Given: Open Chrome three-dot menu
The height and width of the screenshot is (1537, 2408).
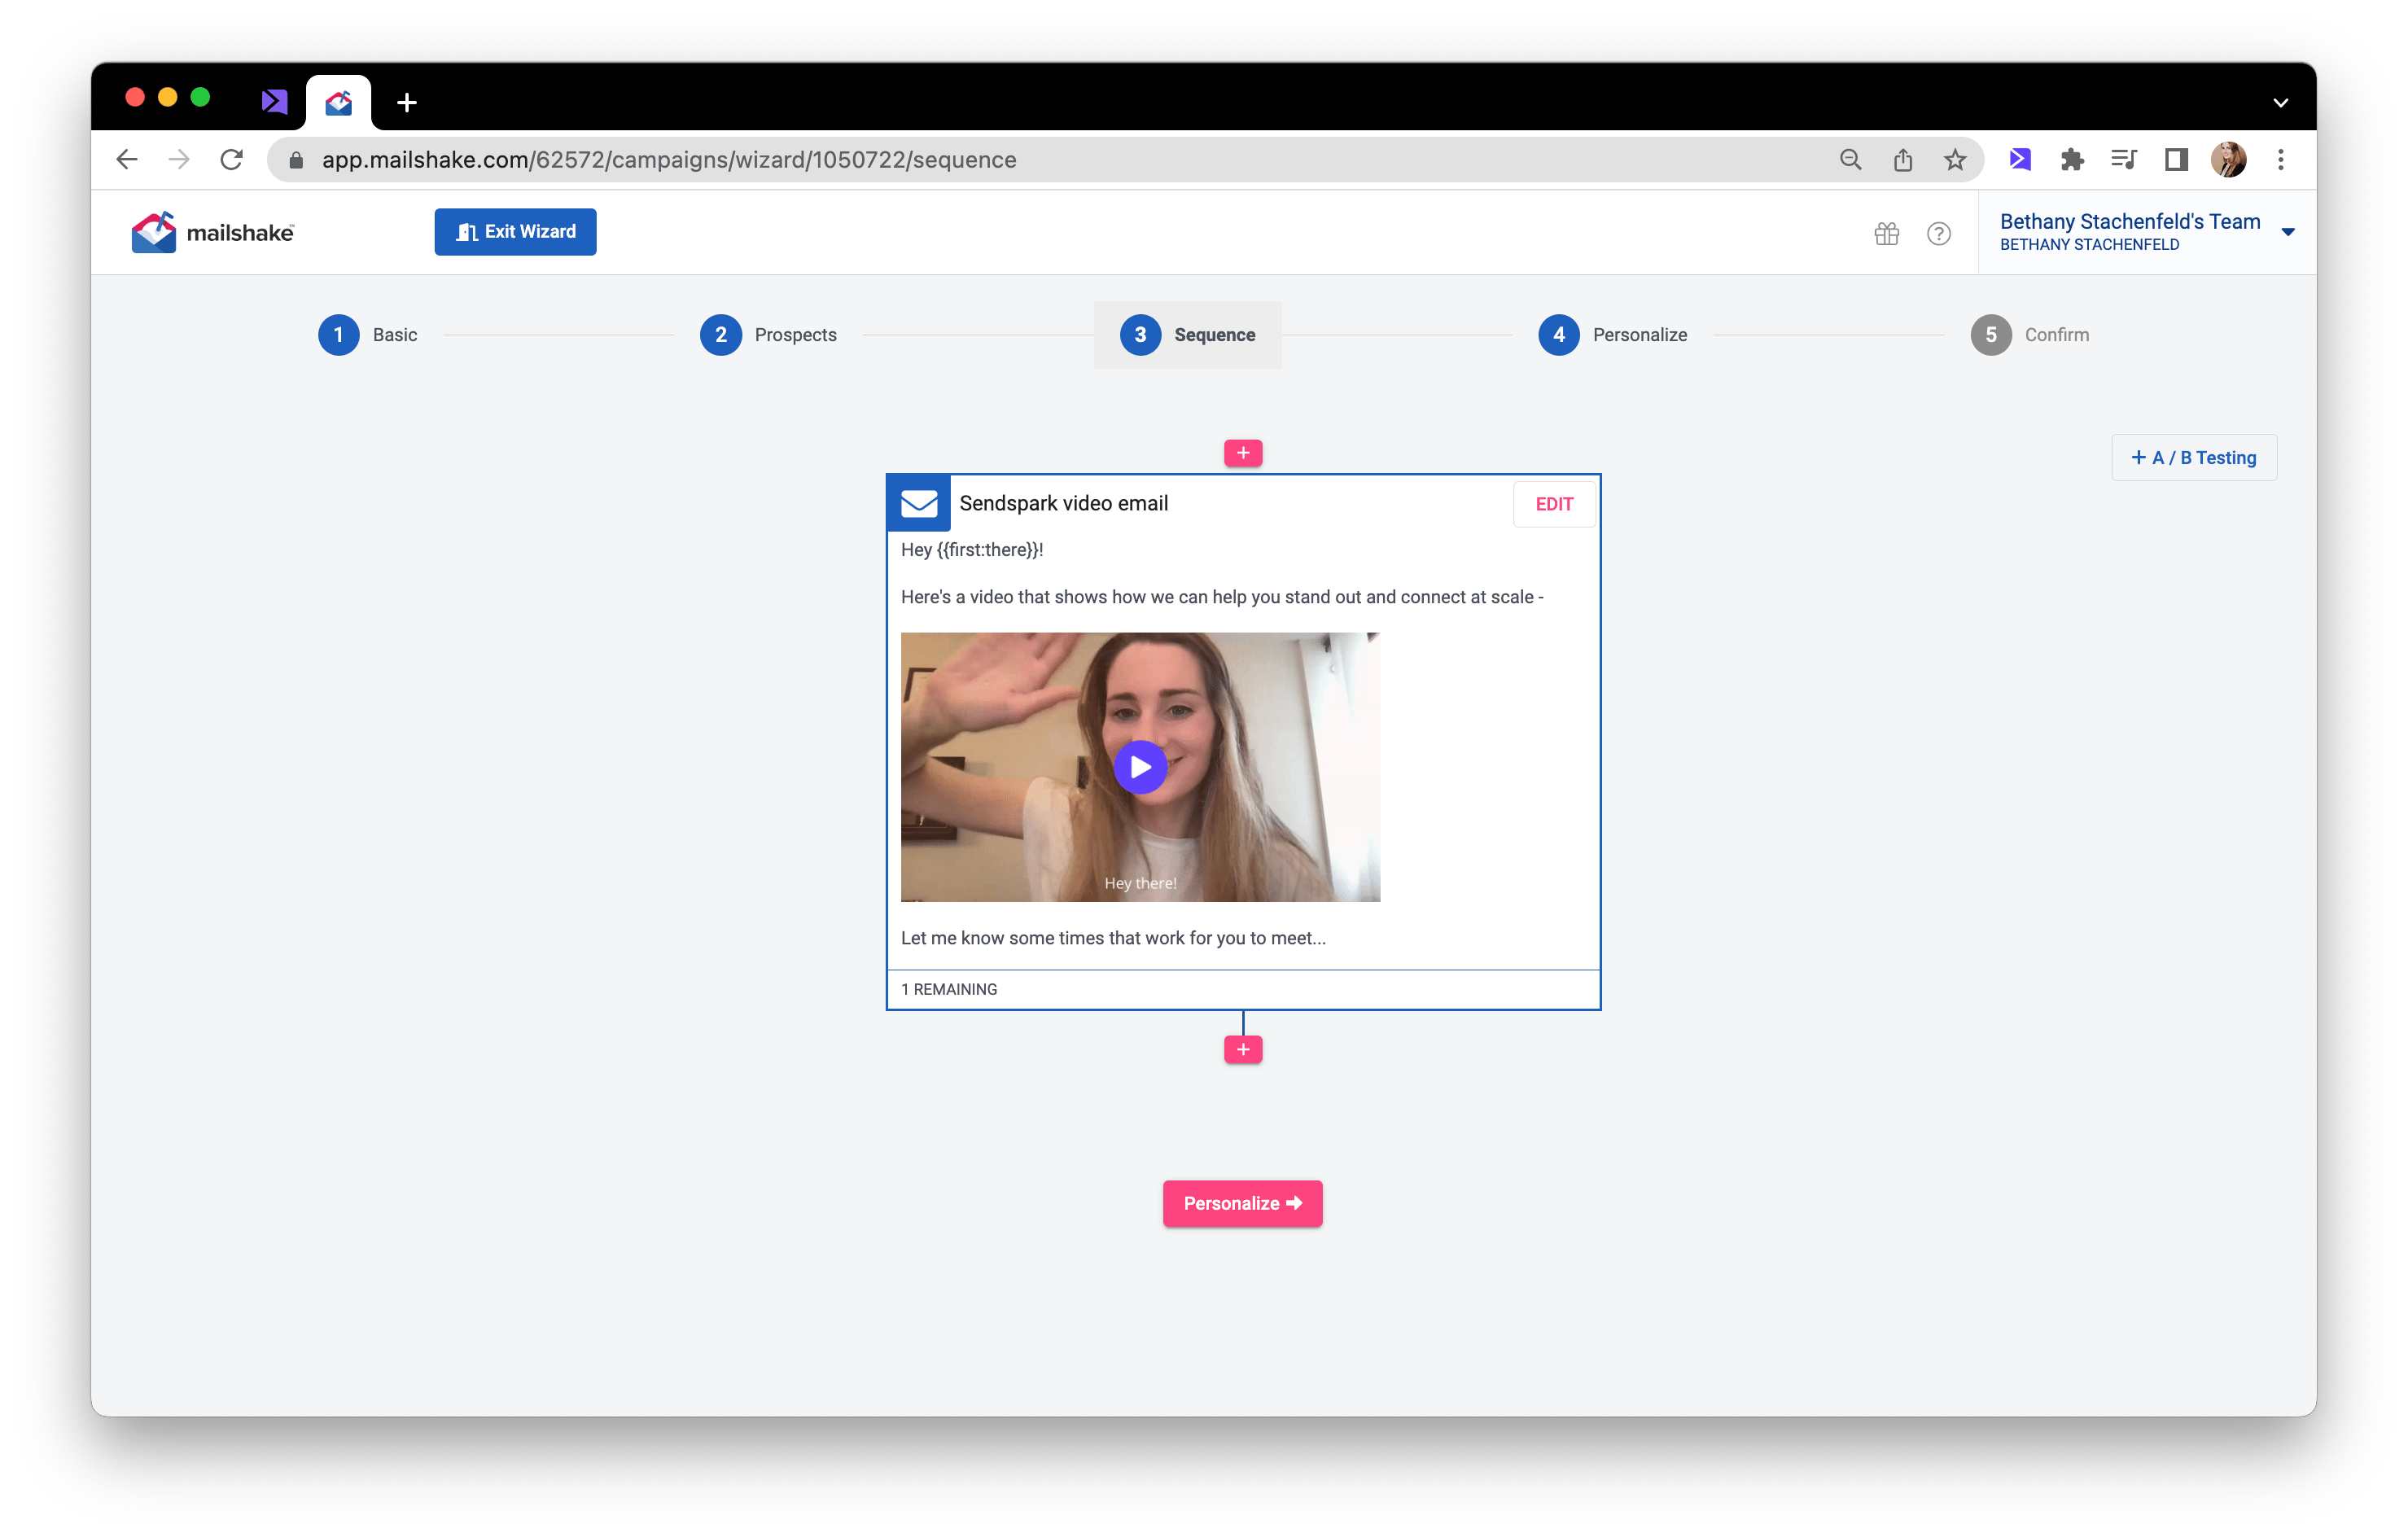Looking at the screenshot, I should pos(2281,160).
